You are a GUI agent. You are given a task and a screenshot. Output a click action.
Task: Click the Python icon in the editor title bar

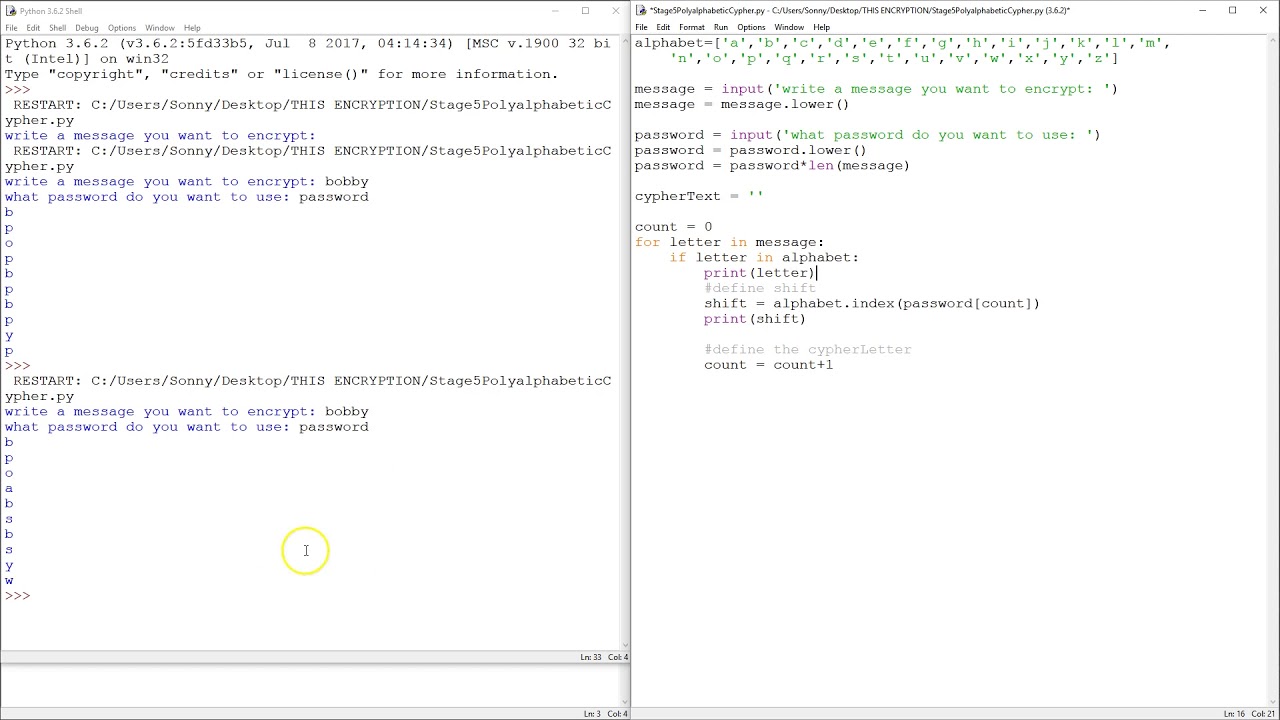pyautogui.click(x=641, y=11)
